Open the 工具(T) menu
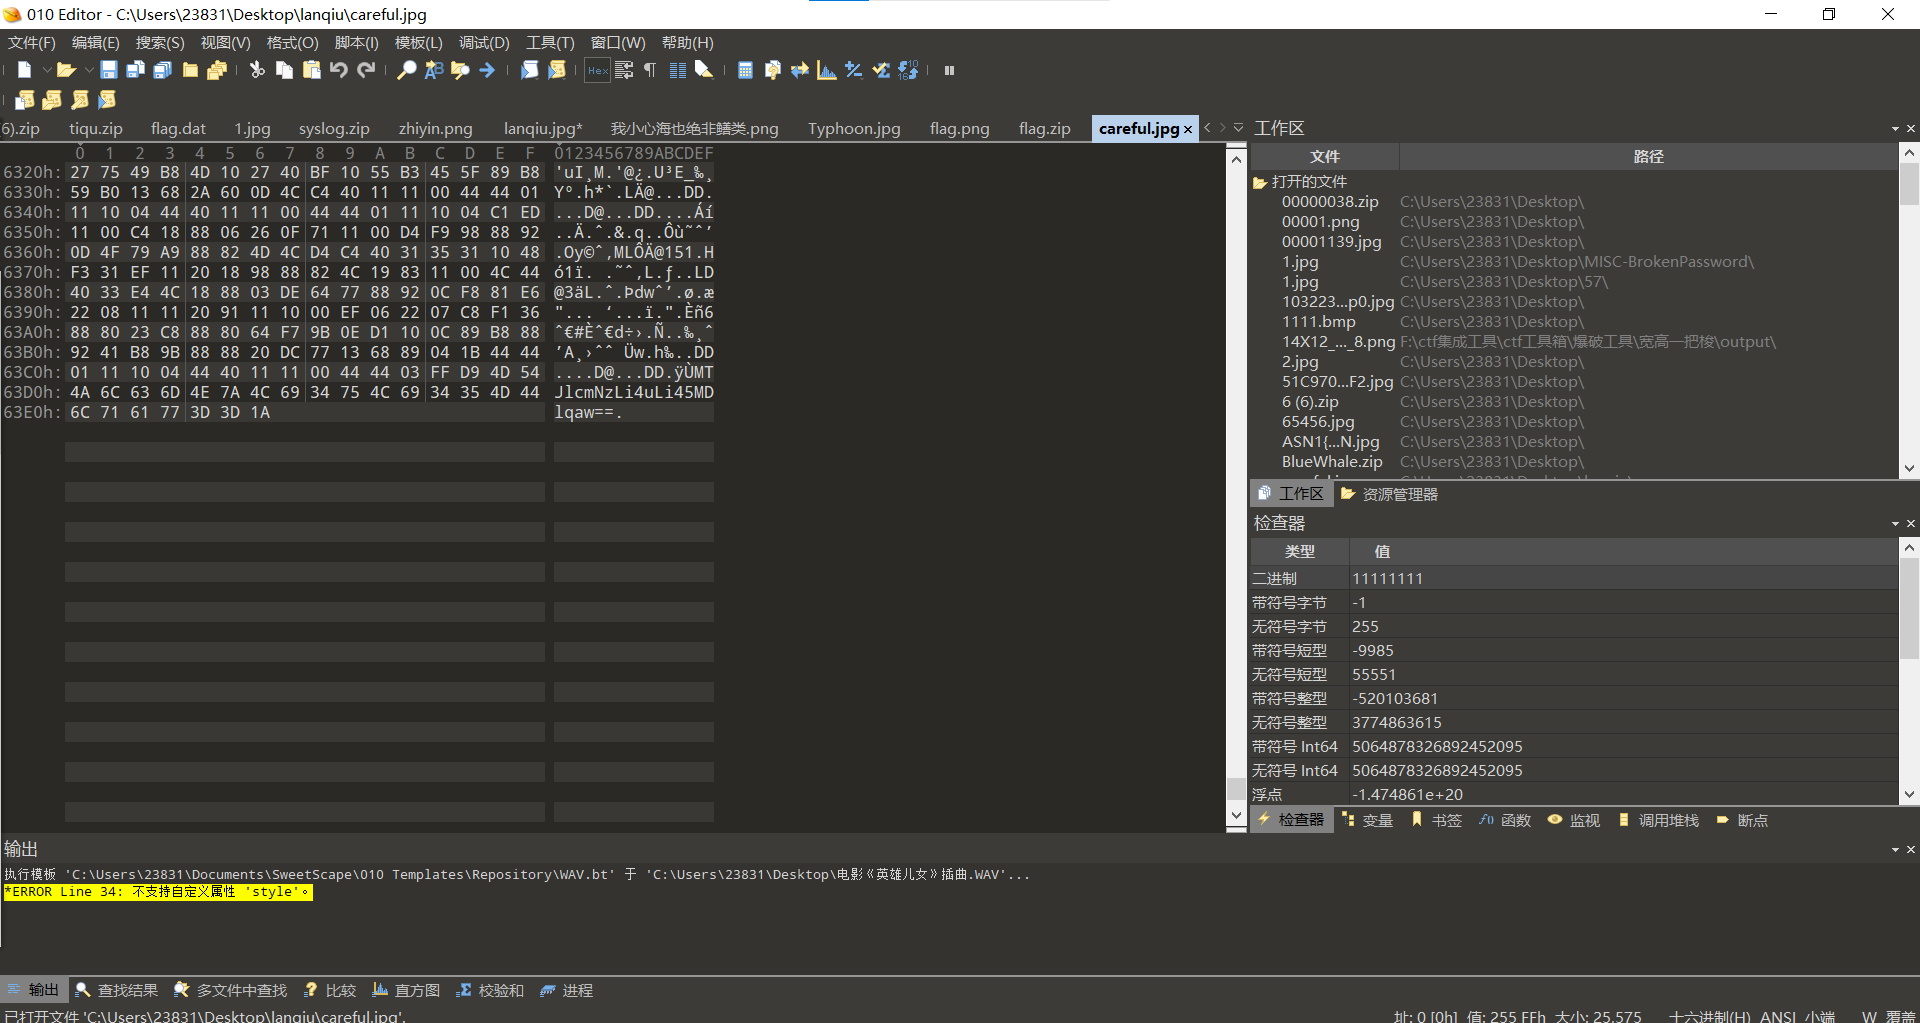Viewport: 1920px width, 1023px height. 550,43
